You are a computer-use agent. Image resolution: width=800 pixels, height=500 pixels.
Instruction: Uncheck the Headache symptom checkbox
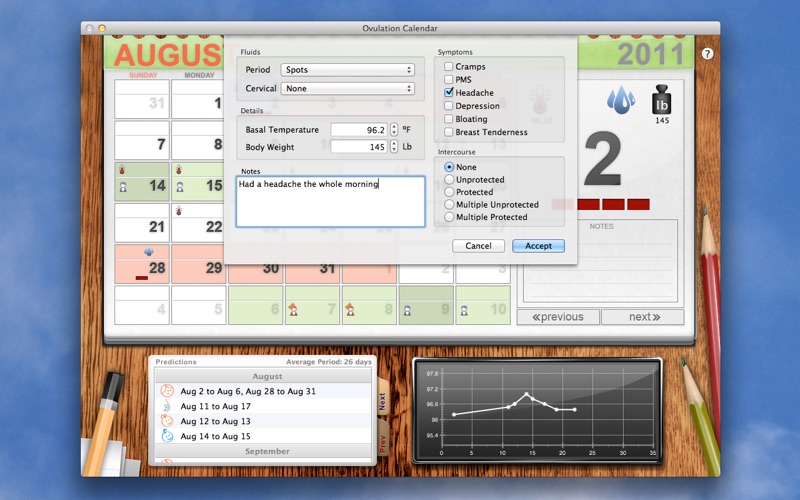coord(449,93)
